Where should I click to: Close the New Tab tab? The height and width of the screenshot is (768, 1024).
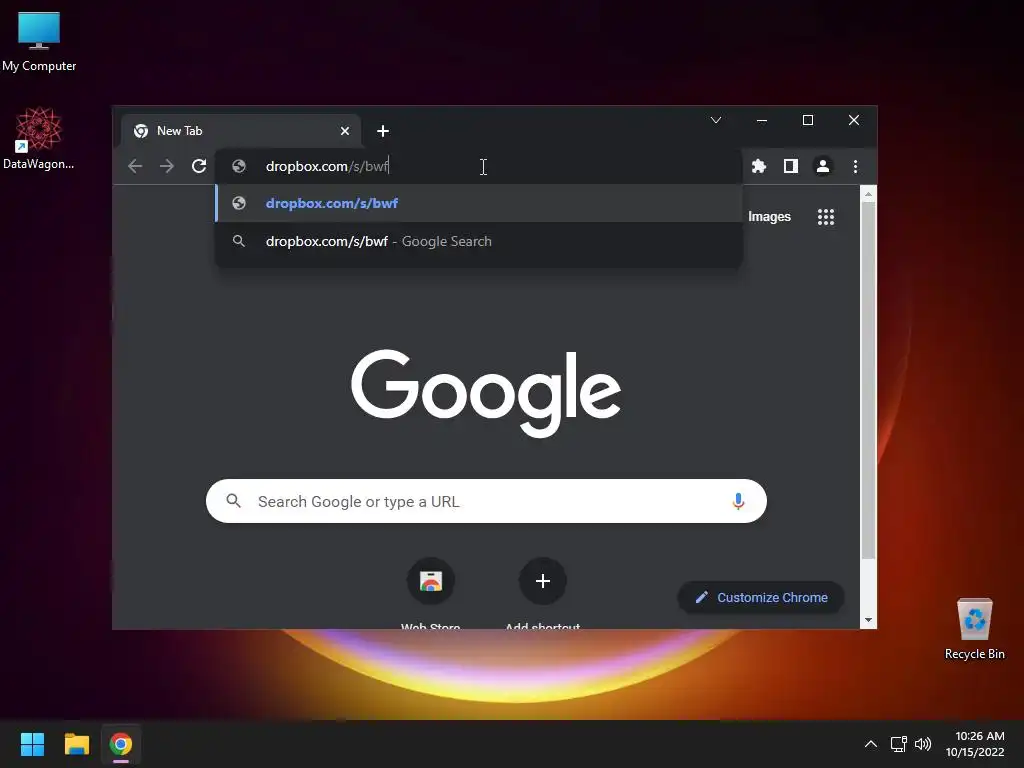(x=345, y=131)
